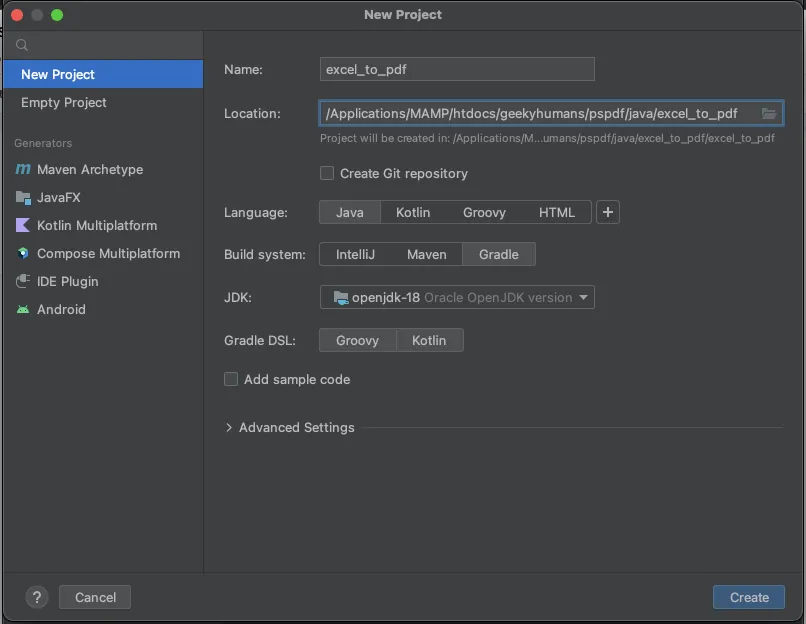Select the Maven Archetype generator

(x=85, y=169)
